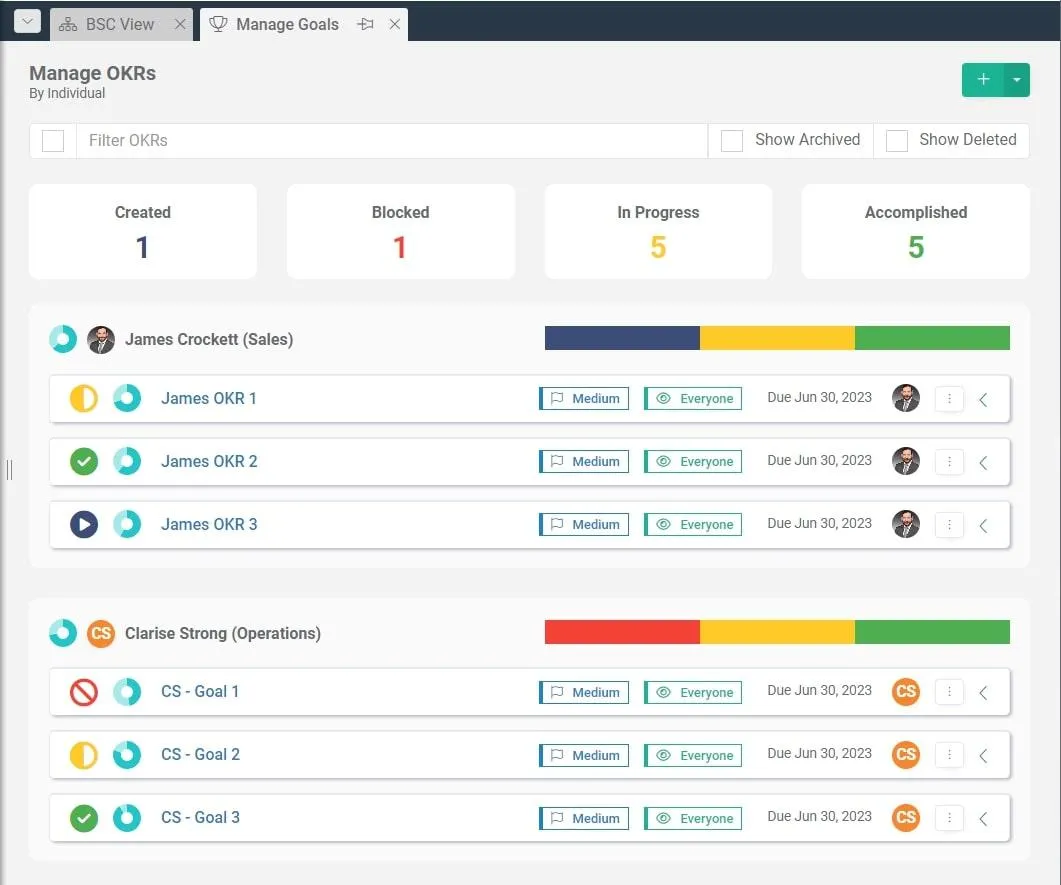
Task: Click the green checkmark on James OKR 2
Action: [84, 461]
